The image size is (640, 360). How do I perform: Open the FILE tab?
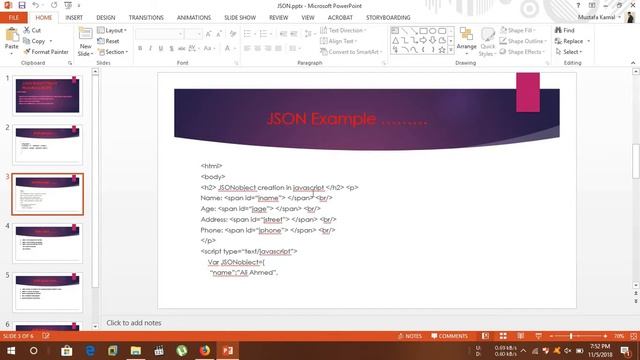13,18
